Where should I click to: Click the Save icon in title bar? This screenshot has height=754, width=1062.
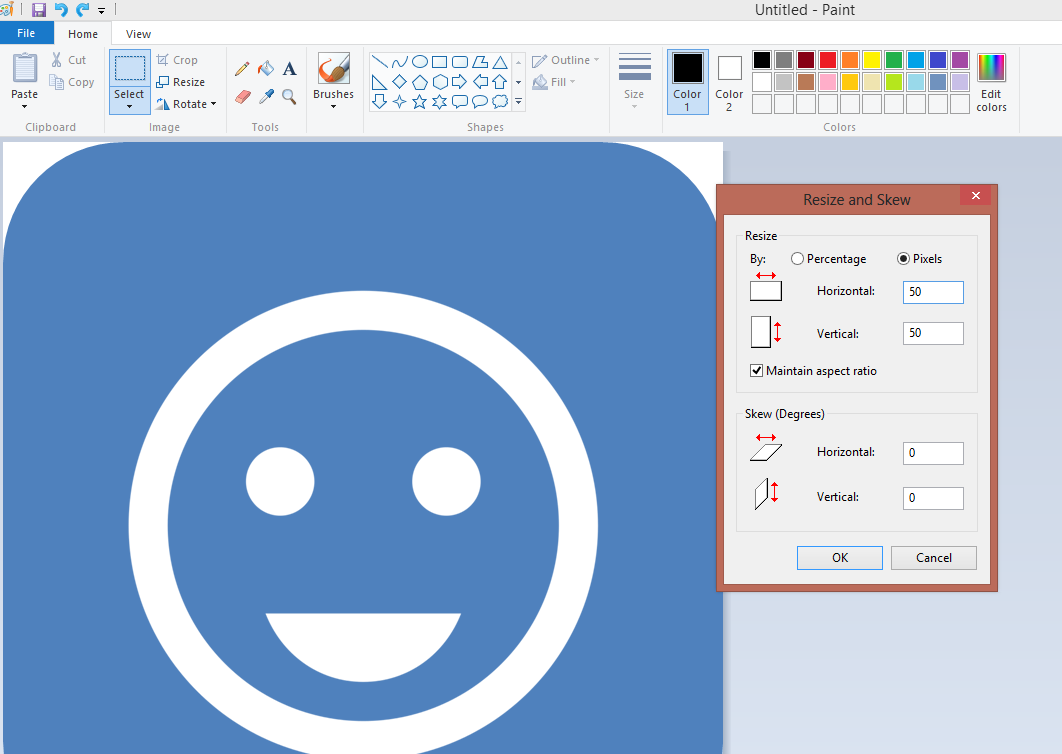[x=39, y=10]
